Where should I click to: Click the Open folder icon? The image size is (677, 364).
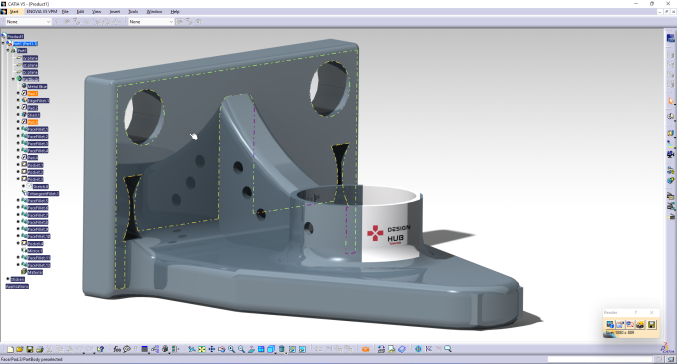pyautogui.click(x=20, y=349)
